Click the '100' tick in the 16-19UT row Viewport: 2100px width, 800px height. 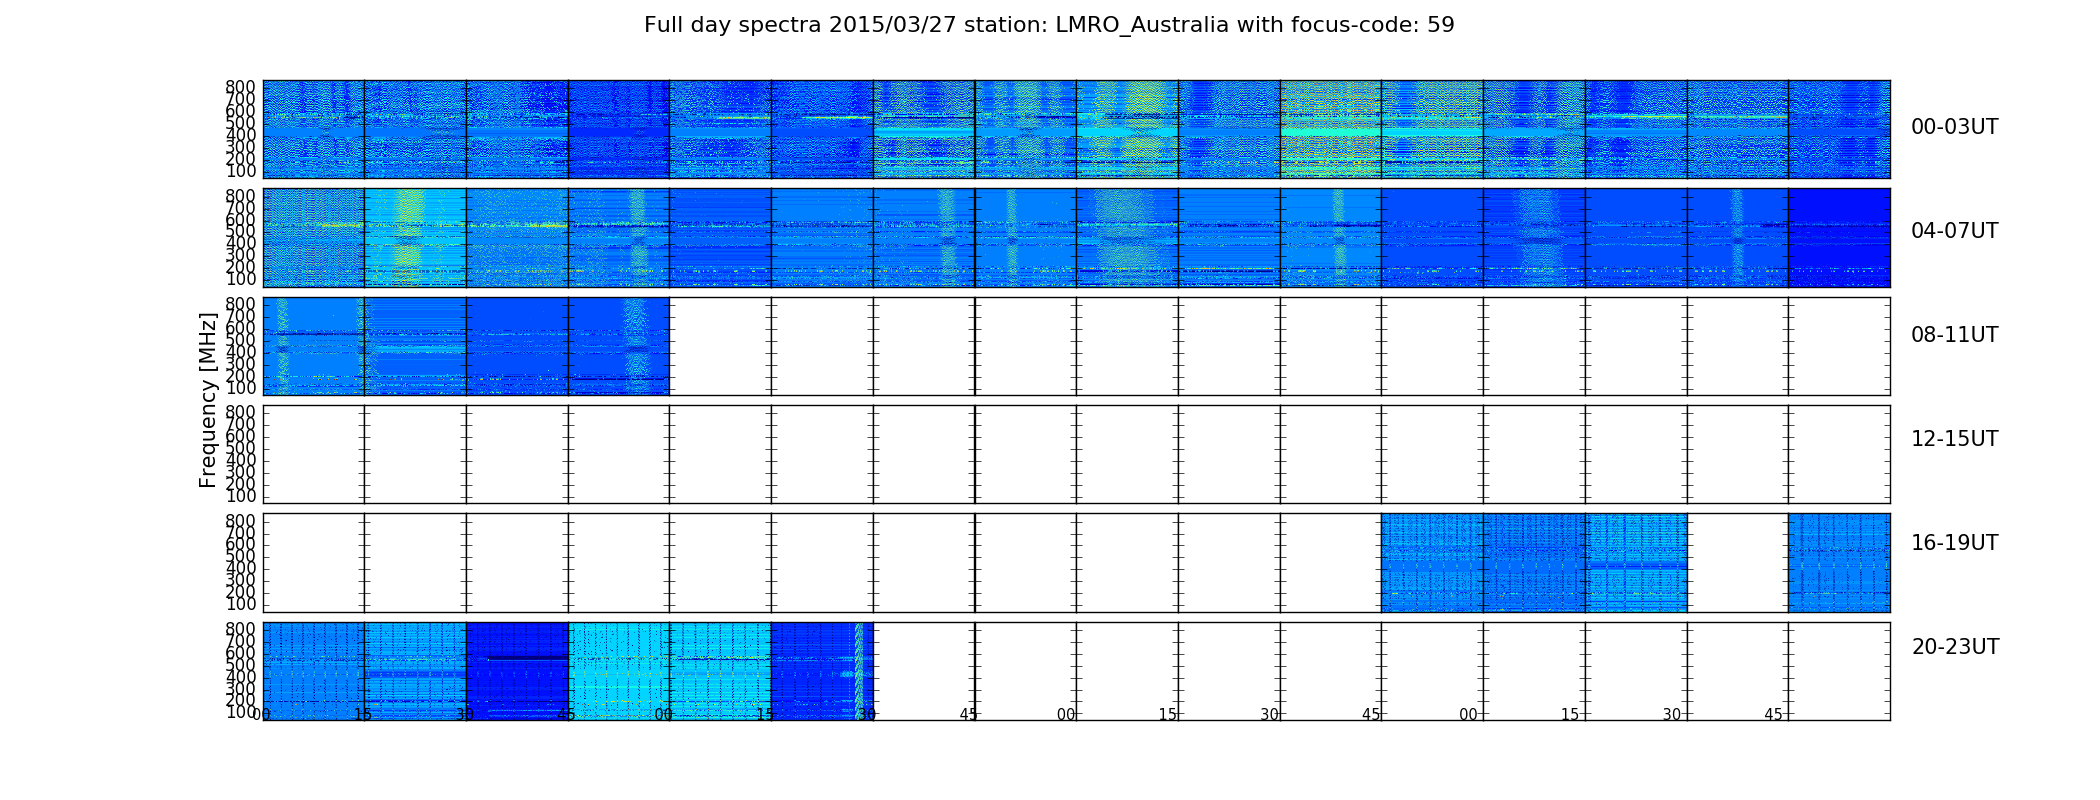click(x=240, y=604)
